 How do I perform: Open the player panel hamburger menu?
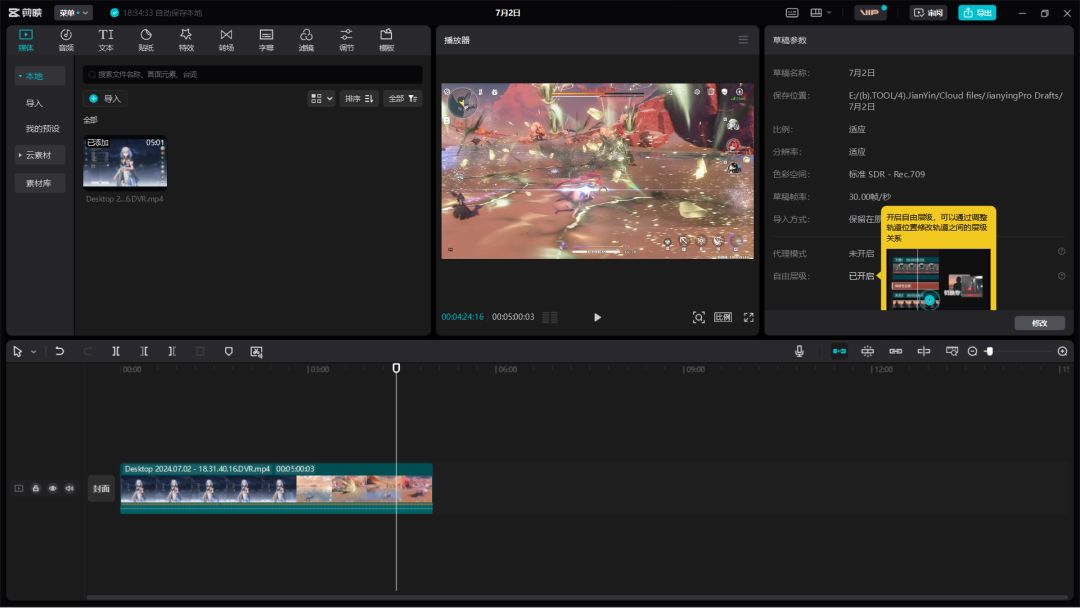coord(743,40)
